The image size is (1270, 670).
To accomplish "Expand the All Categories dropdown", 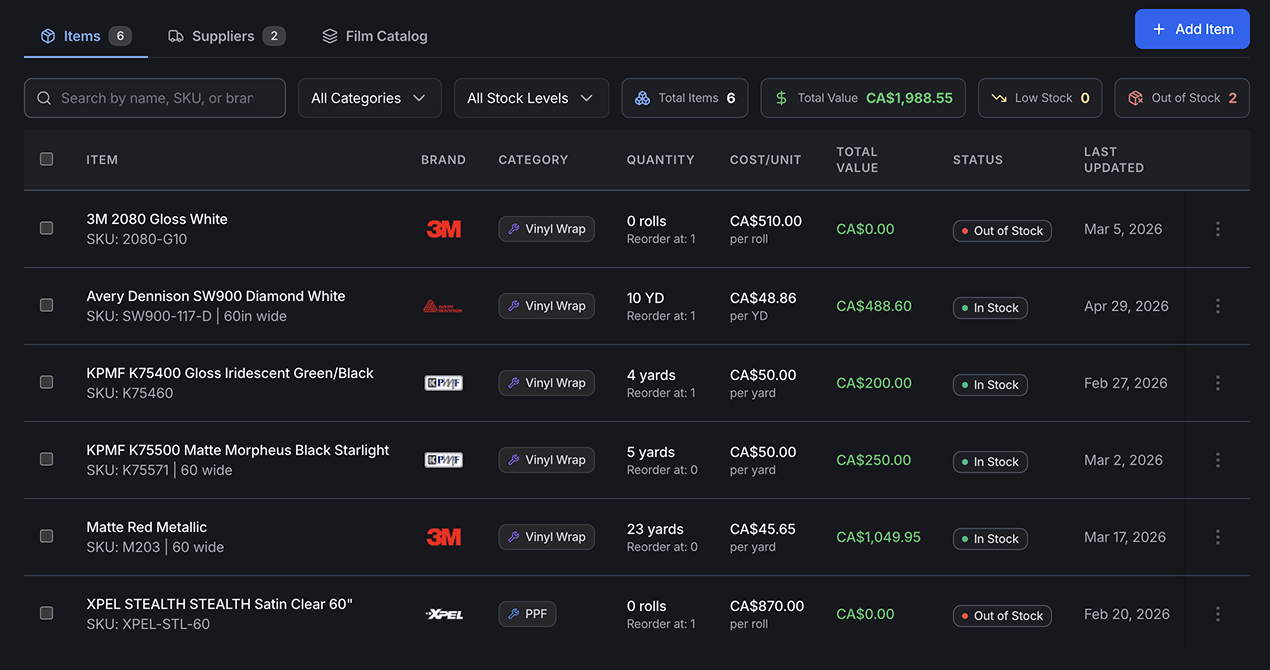I will (369, 98).
